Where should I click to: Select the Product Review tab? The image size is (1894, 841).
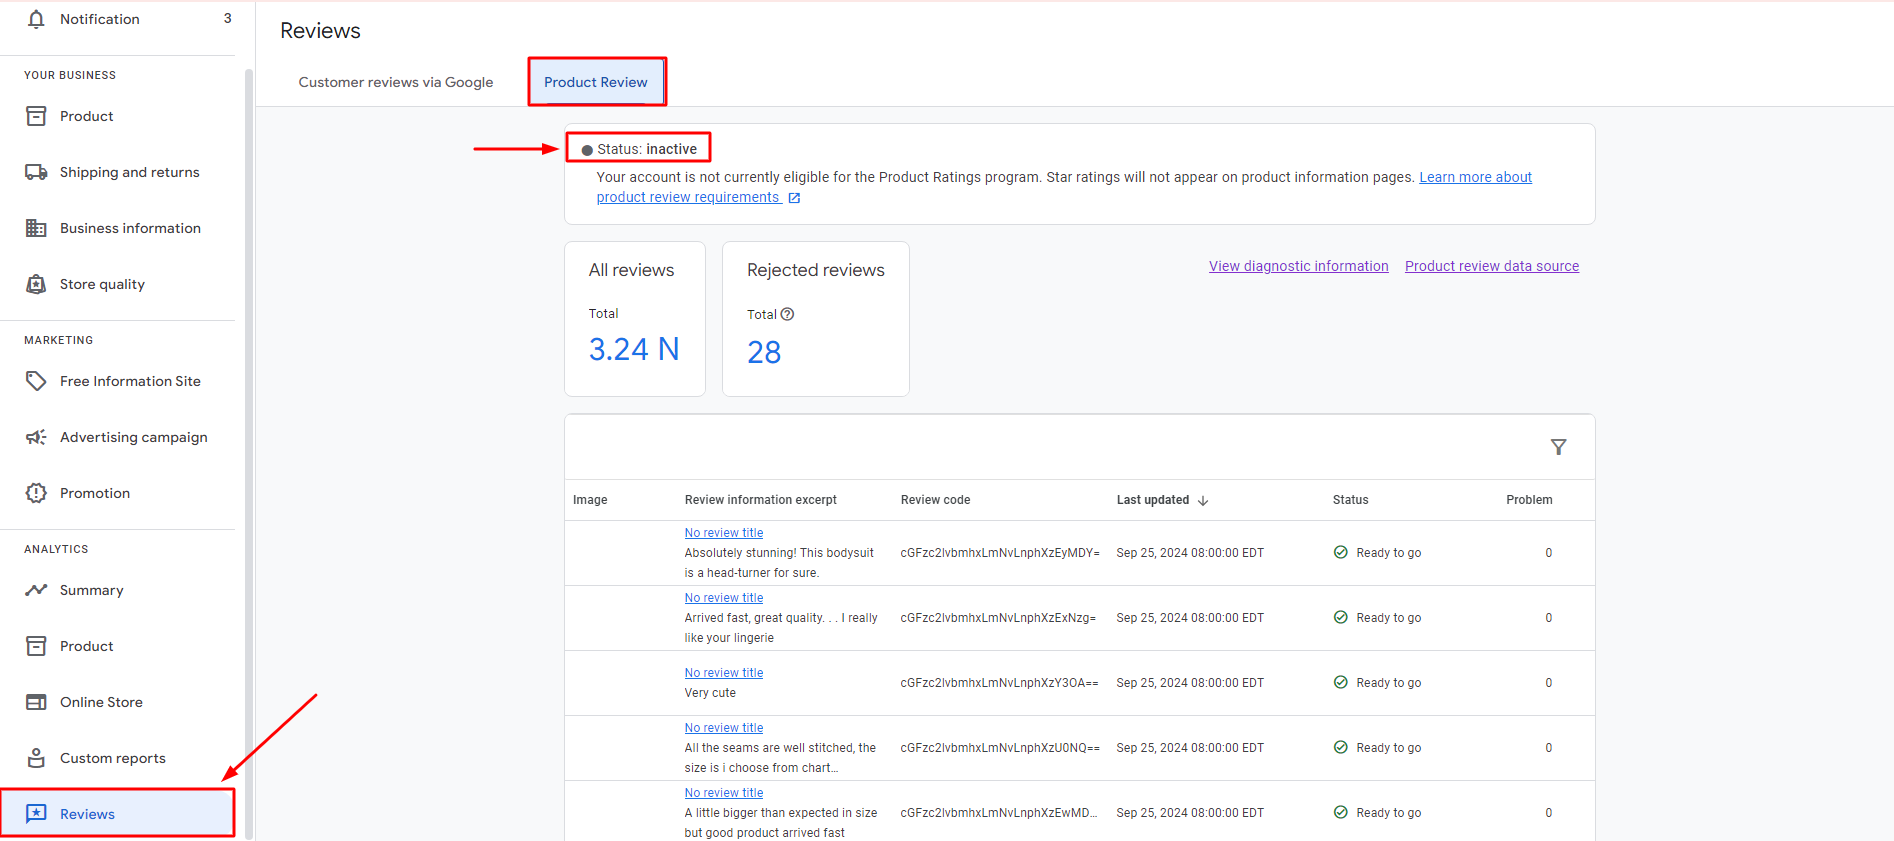[x=596, y=82]
